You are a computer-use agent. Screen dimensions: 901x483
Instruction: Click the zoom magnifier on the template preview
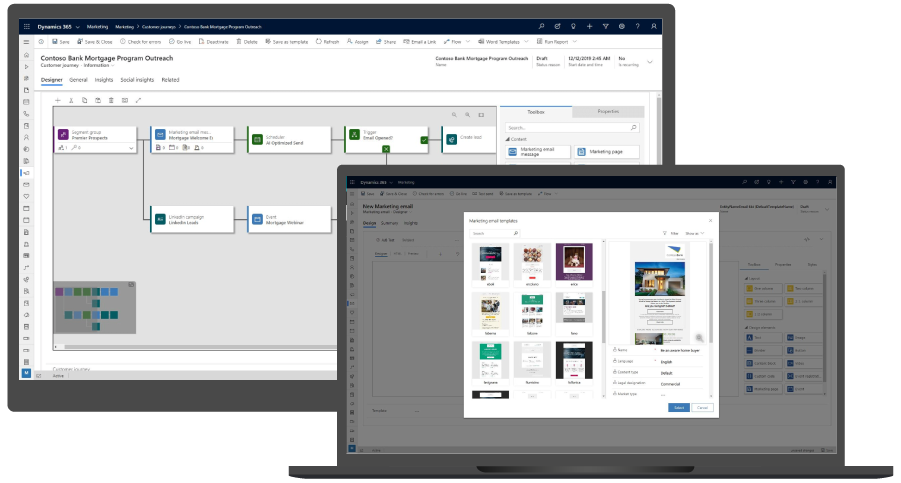coord(699,338)
